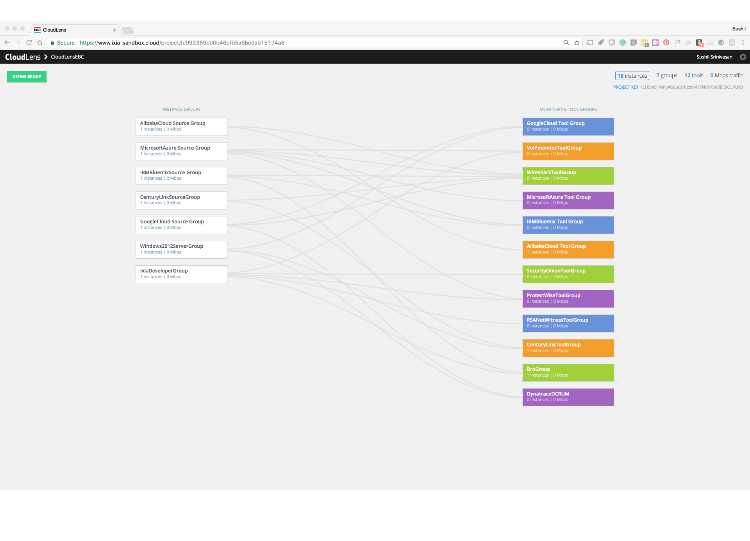This screenshot has width=750, height=541.
Task: Click the cast icon in the extensions row
Action: pos(590,43)
